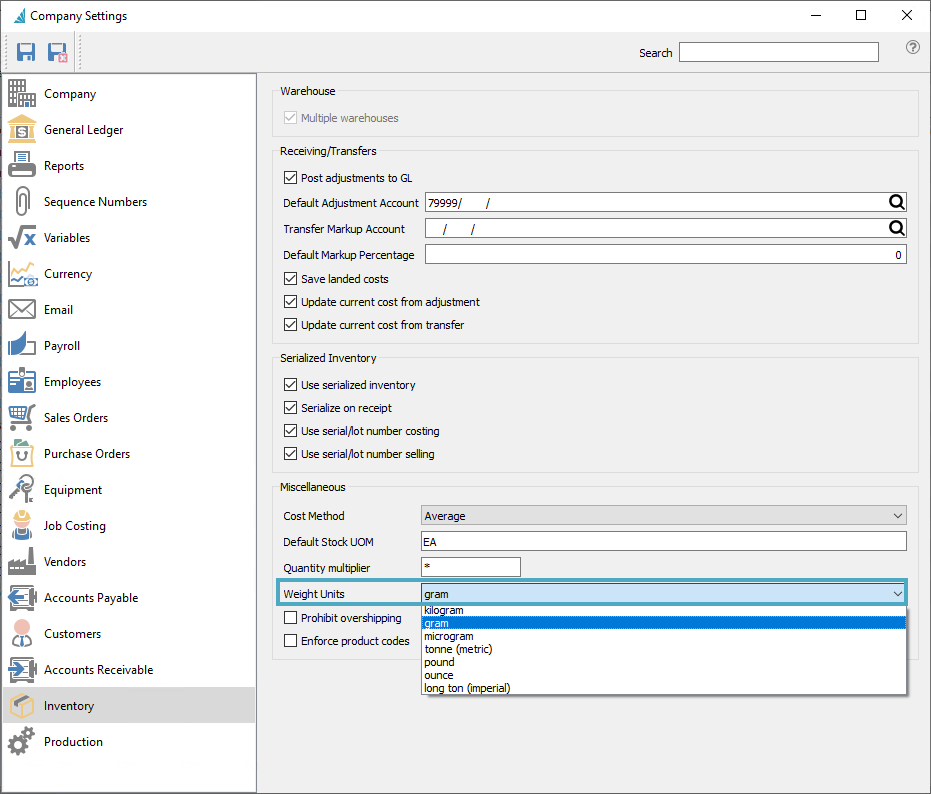Viewport: 931px width, 794px height.
Task: Click the Default Stock UOM field
Action: (x=663, y=542)
